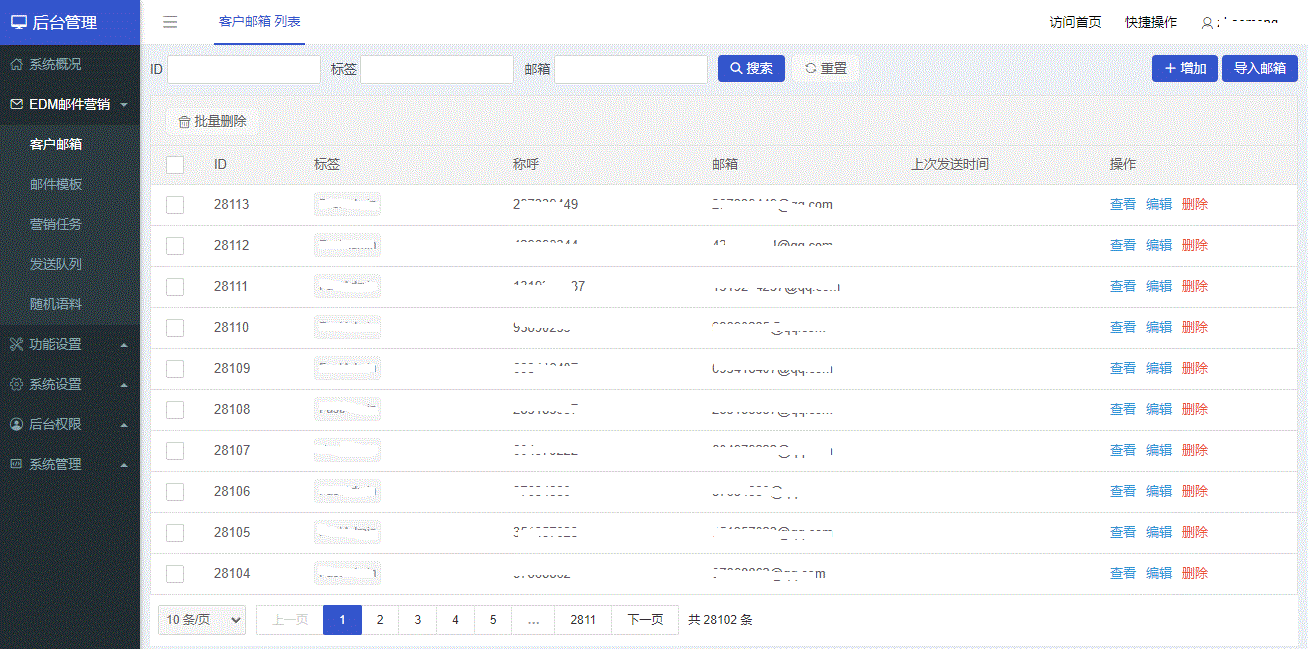This screenshot has width=1308, height=649.
Task: Toggle the select-all checkbox in table header
Action: click(x=175, y=165)
